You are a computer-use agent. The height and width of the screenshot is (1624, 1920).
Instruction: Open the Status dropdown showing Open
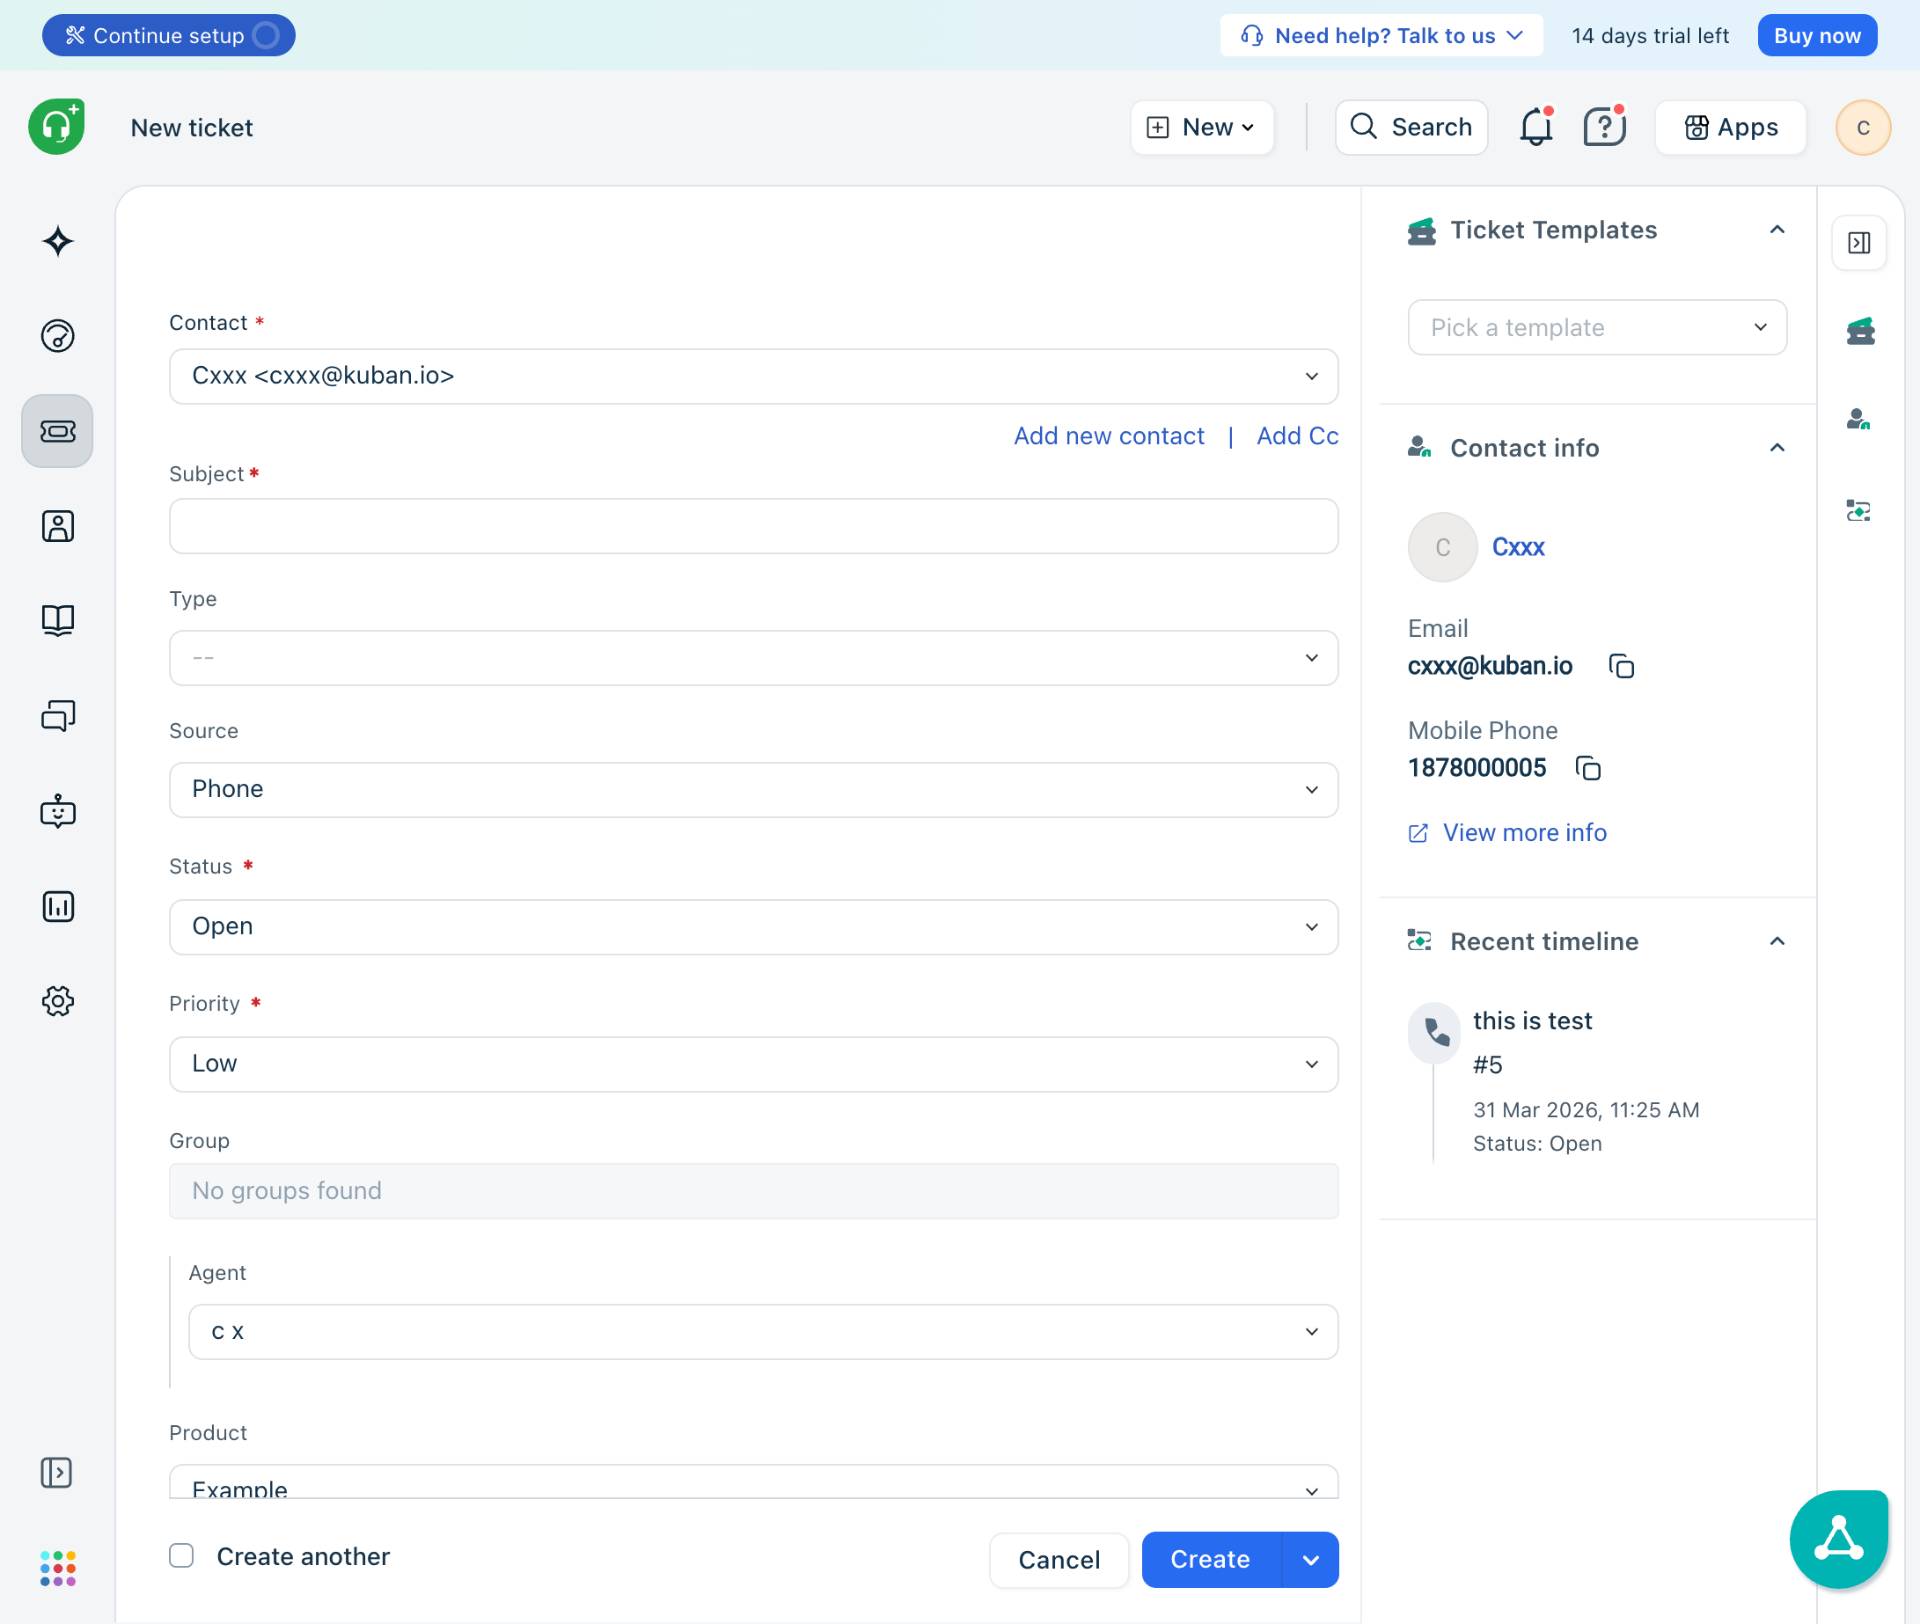(753, 927)
